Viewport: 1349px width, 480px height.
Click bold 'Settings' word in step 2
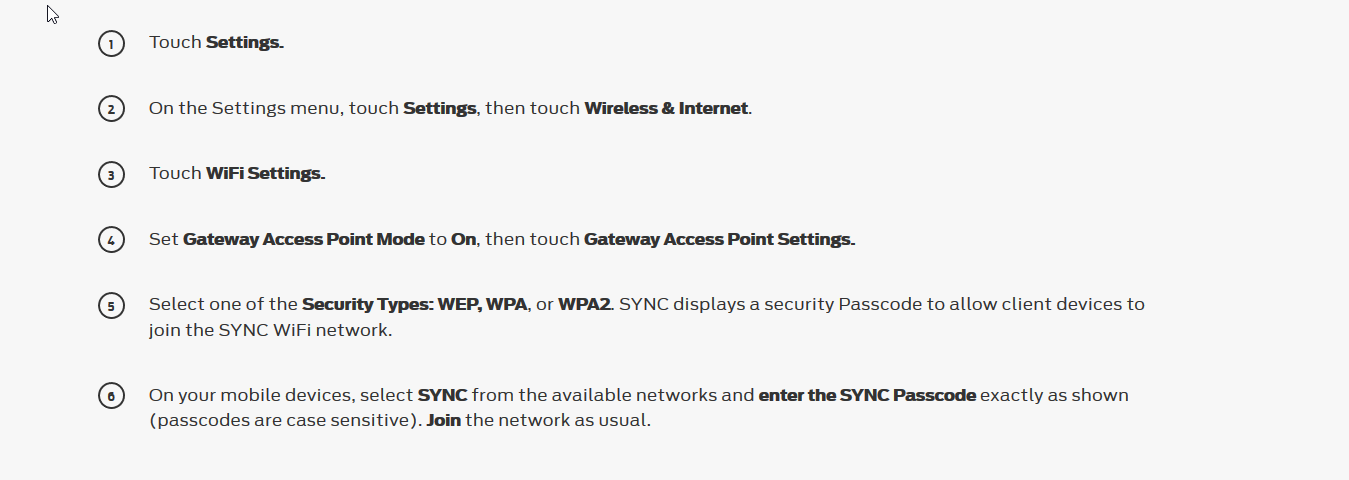[x=439, y=108]
